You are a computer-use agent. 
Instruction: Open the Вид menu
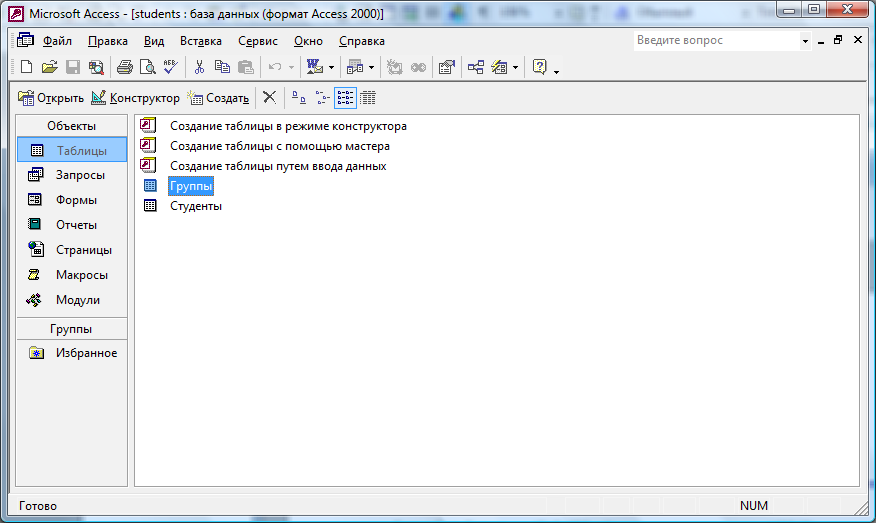tap(154, 41)
